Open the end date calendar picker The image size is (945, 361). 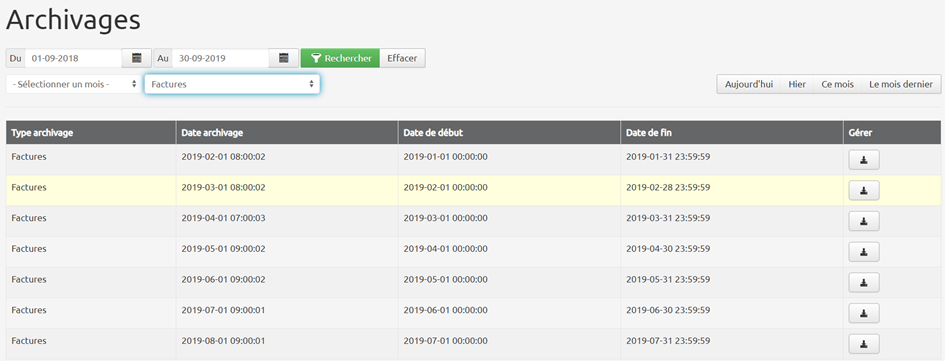(x=284, y=58)
